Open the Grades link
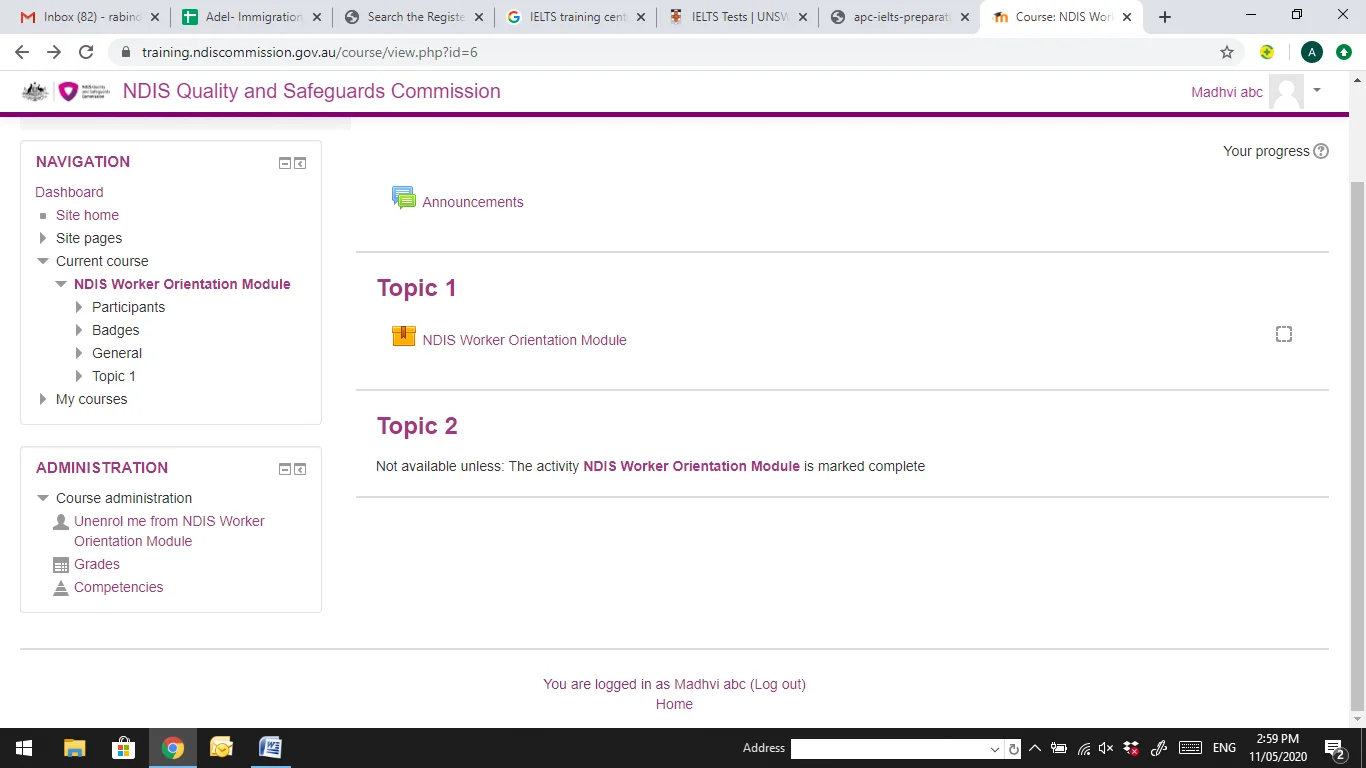The width and height of the screenshot is (1366, 768). (x=97, y=564)
